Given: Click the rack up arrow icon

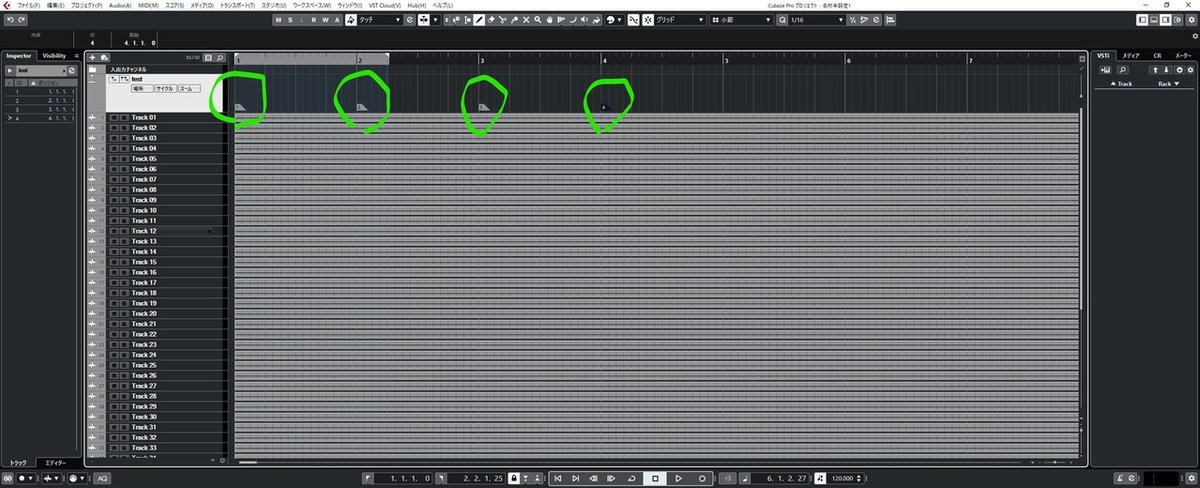Looking at the screenshot, I should tap(1155, 70).
